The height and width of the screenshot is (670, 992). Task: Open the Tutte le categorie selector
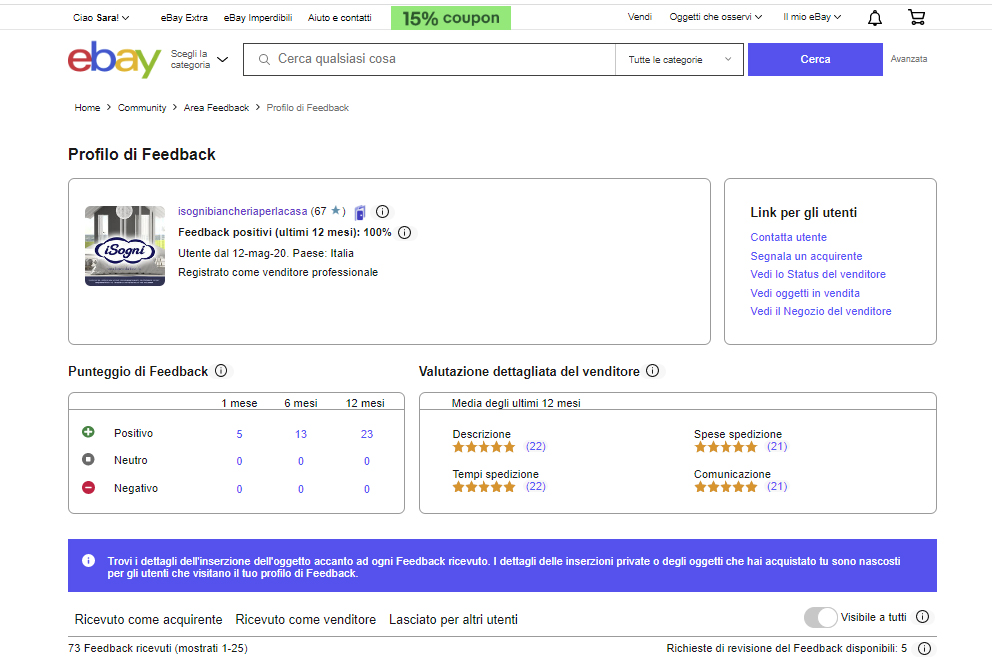tap(679, 59)
